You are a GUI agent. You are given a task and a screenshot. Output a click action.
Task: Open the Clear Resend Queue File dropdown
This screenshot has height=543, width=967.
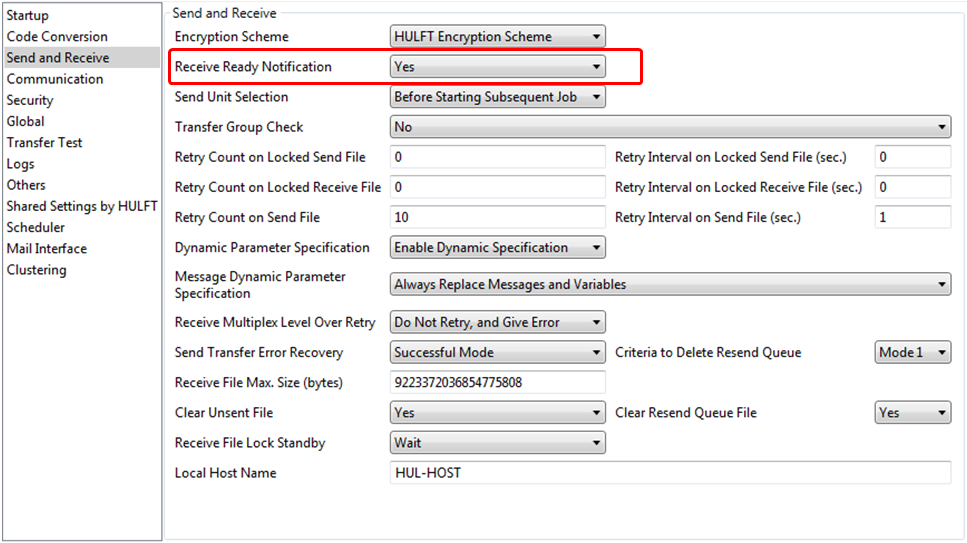pos(912,412)
